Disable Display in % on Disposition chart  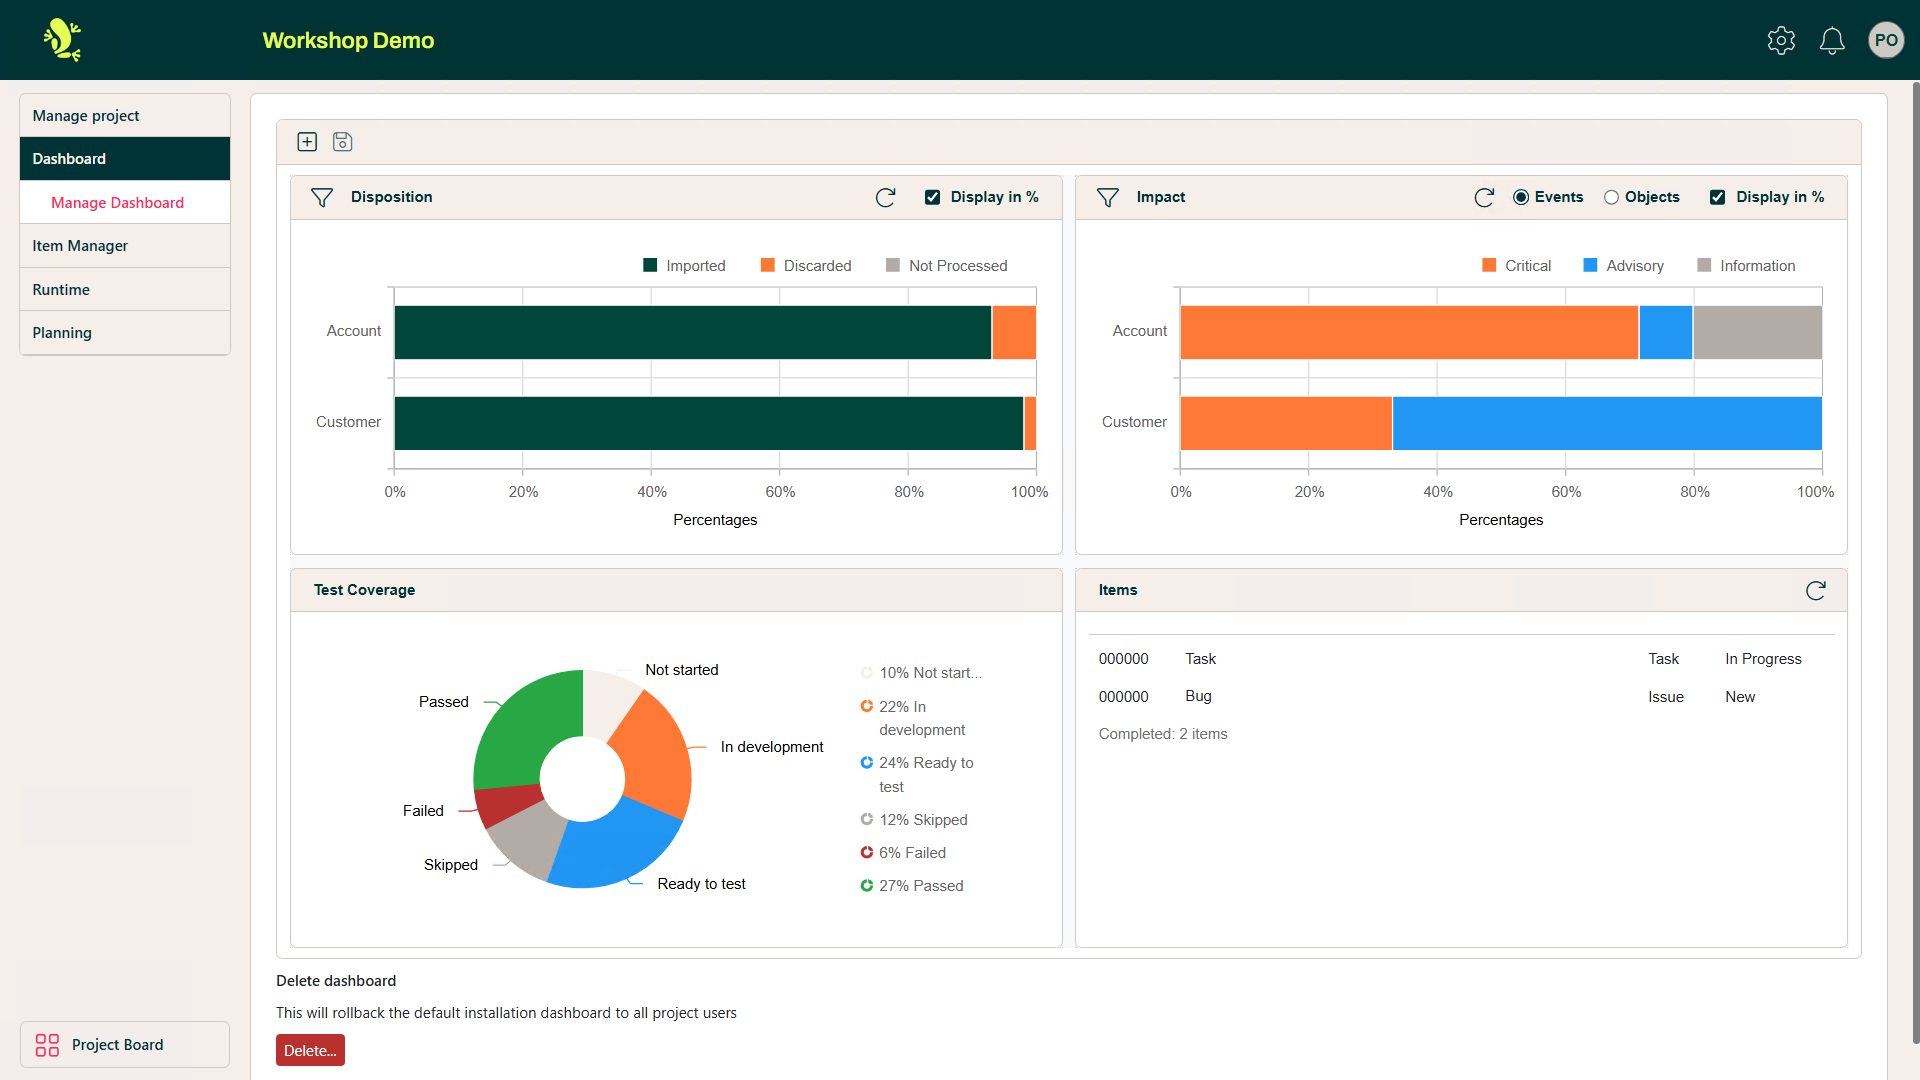pyautogui.click(x=933, y=197)
